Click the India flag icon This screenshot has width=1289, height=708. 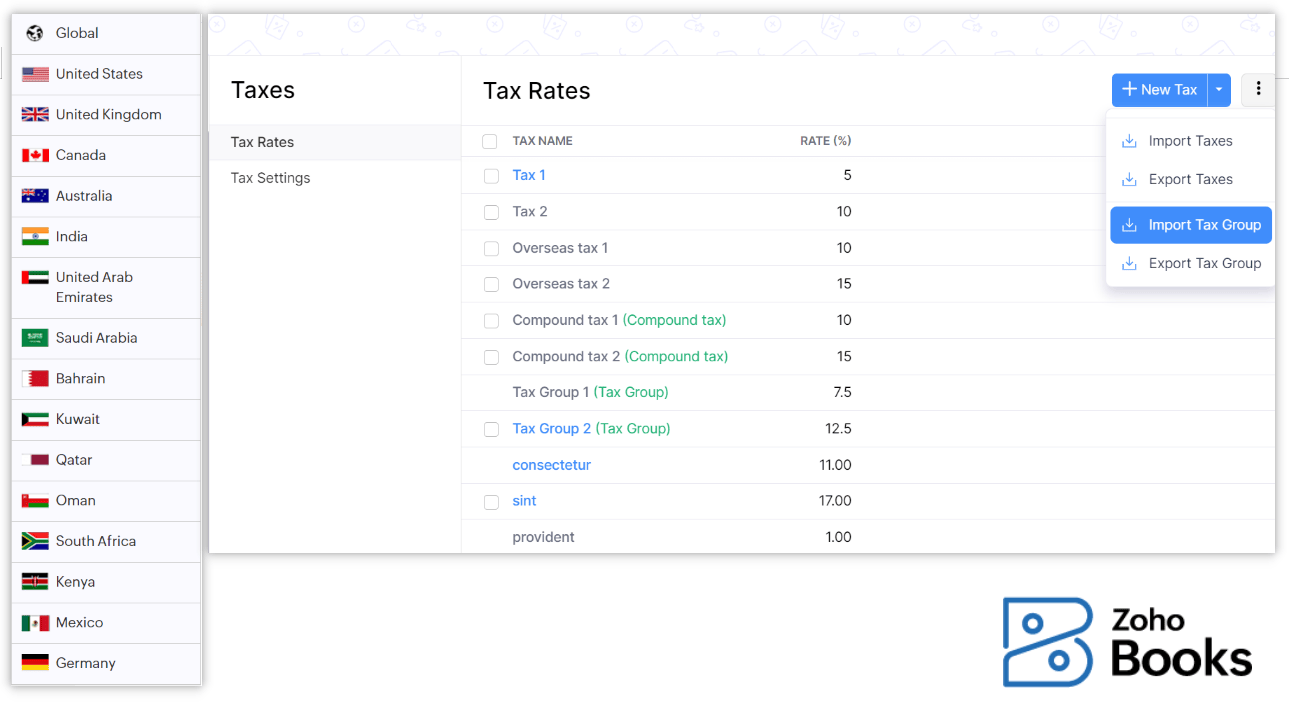pos(35,237)
